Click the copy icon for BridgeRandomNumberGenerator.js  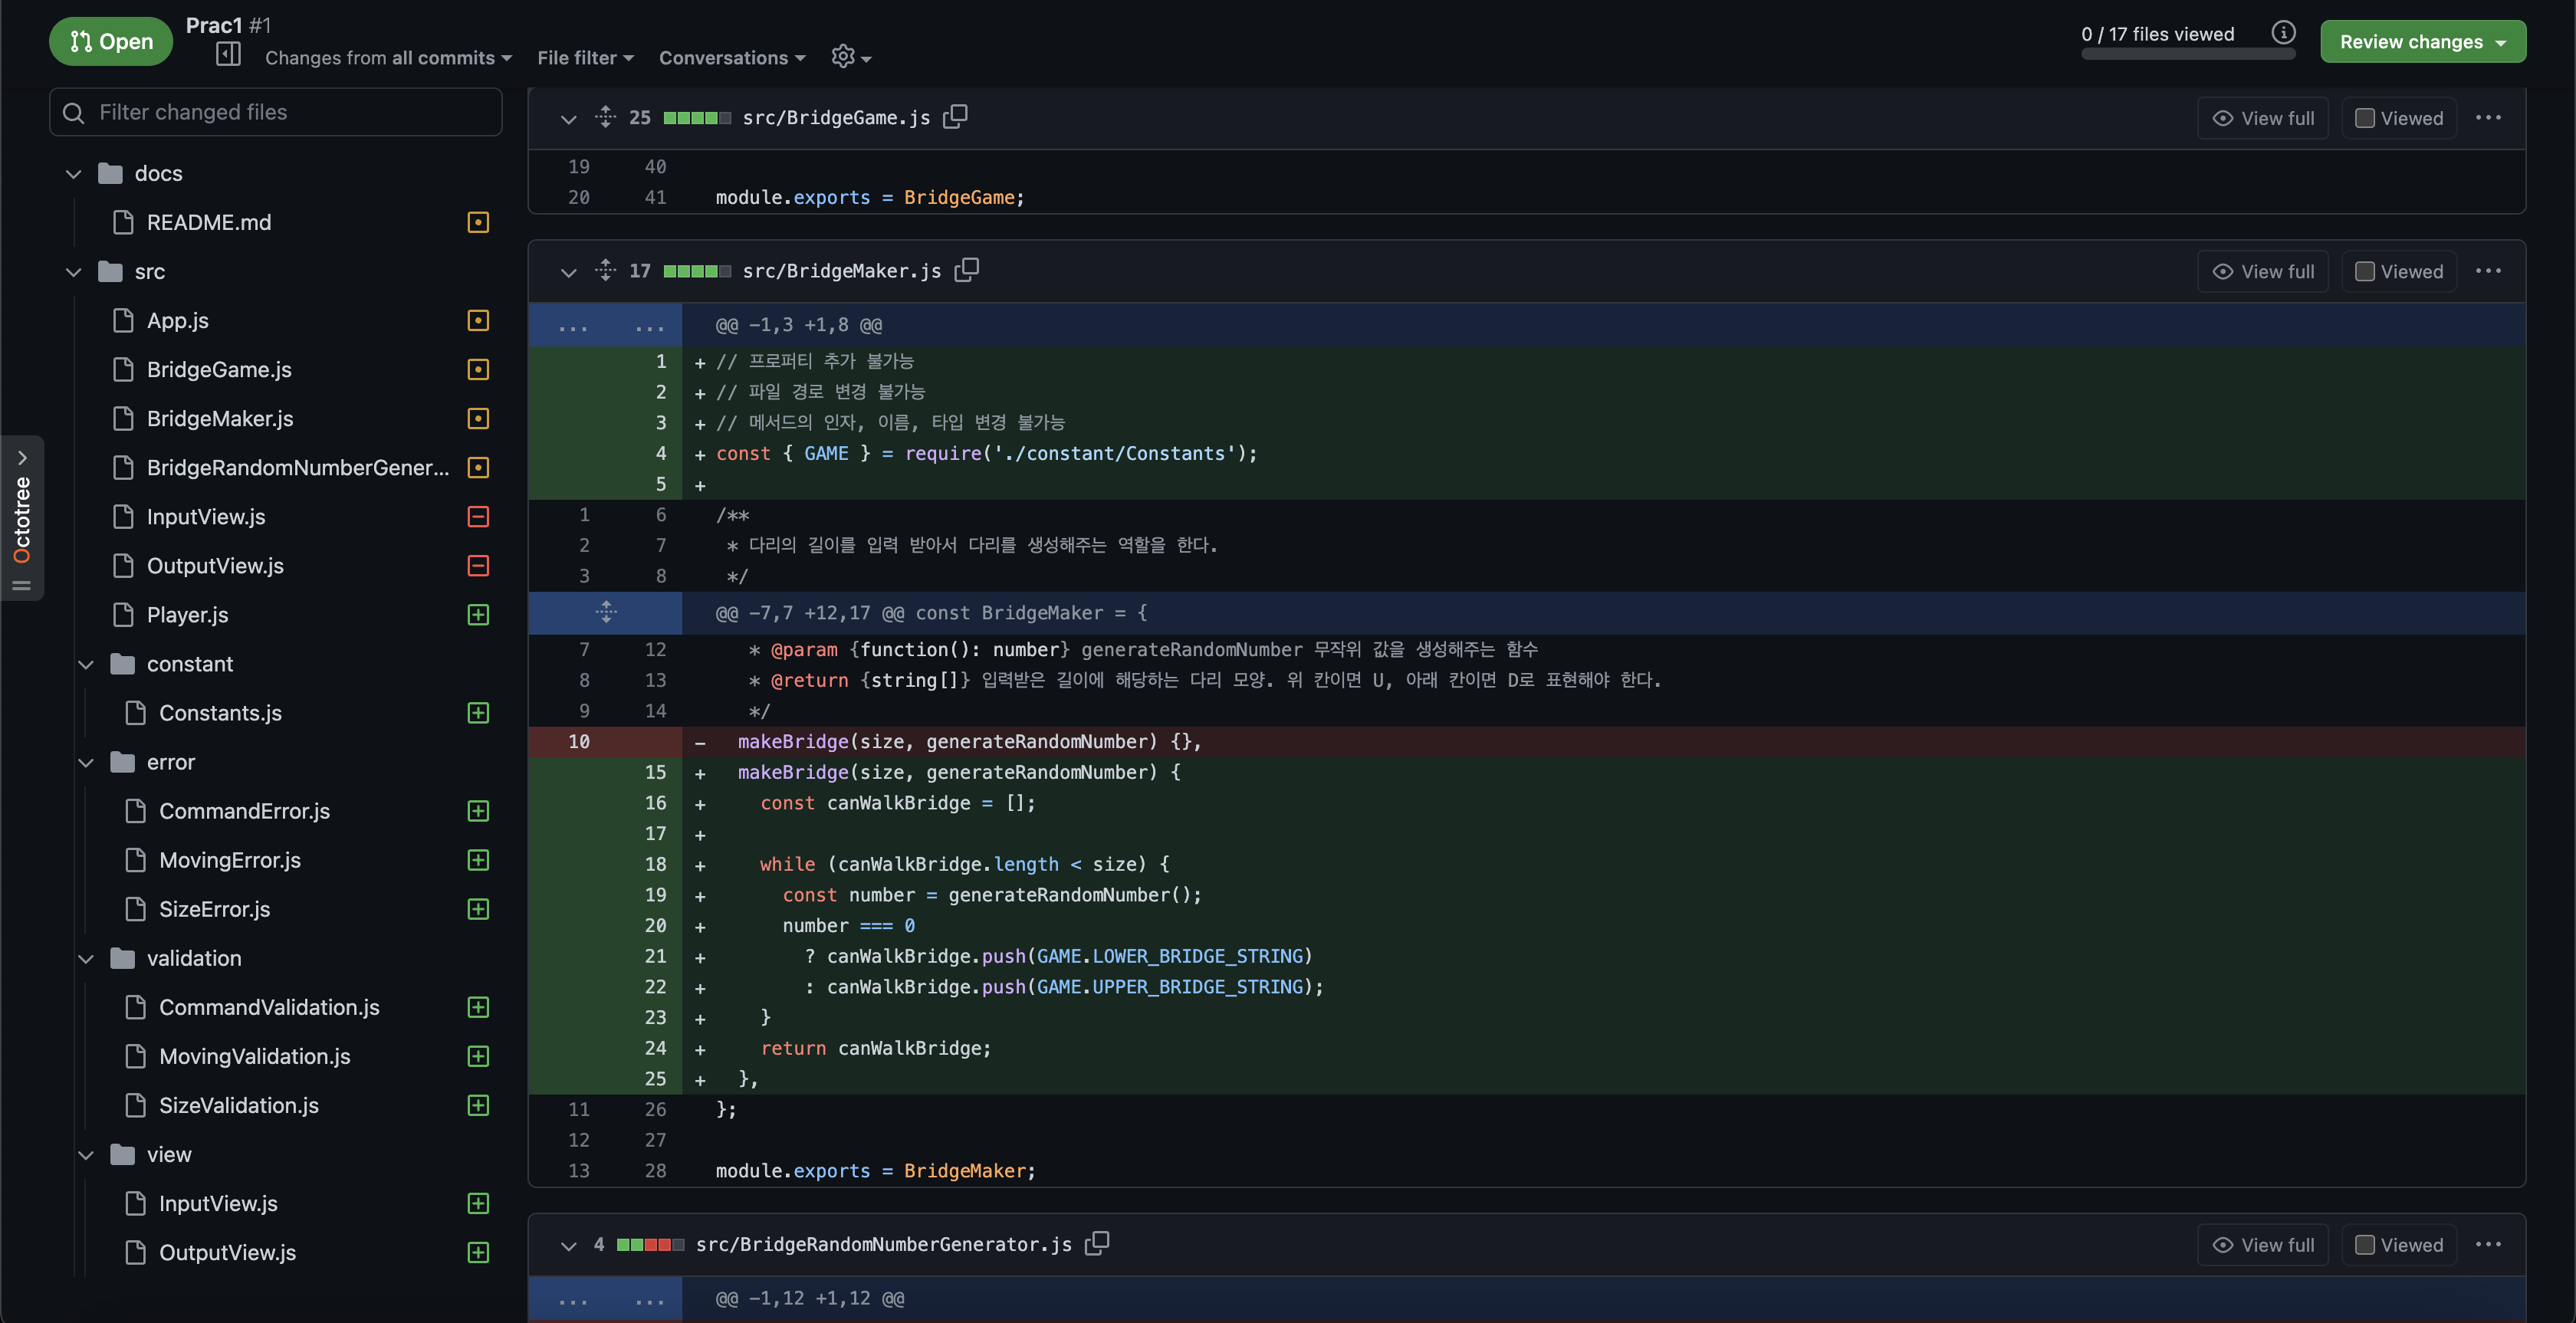coord(1096,1246)
